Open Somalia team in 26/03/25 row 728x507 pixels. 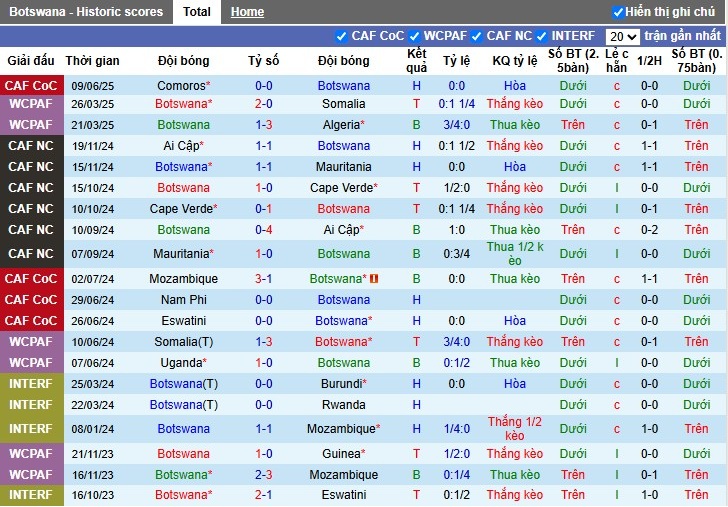pos(344,104)
